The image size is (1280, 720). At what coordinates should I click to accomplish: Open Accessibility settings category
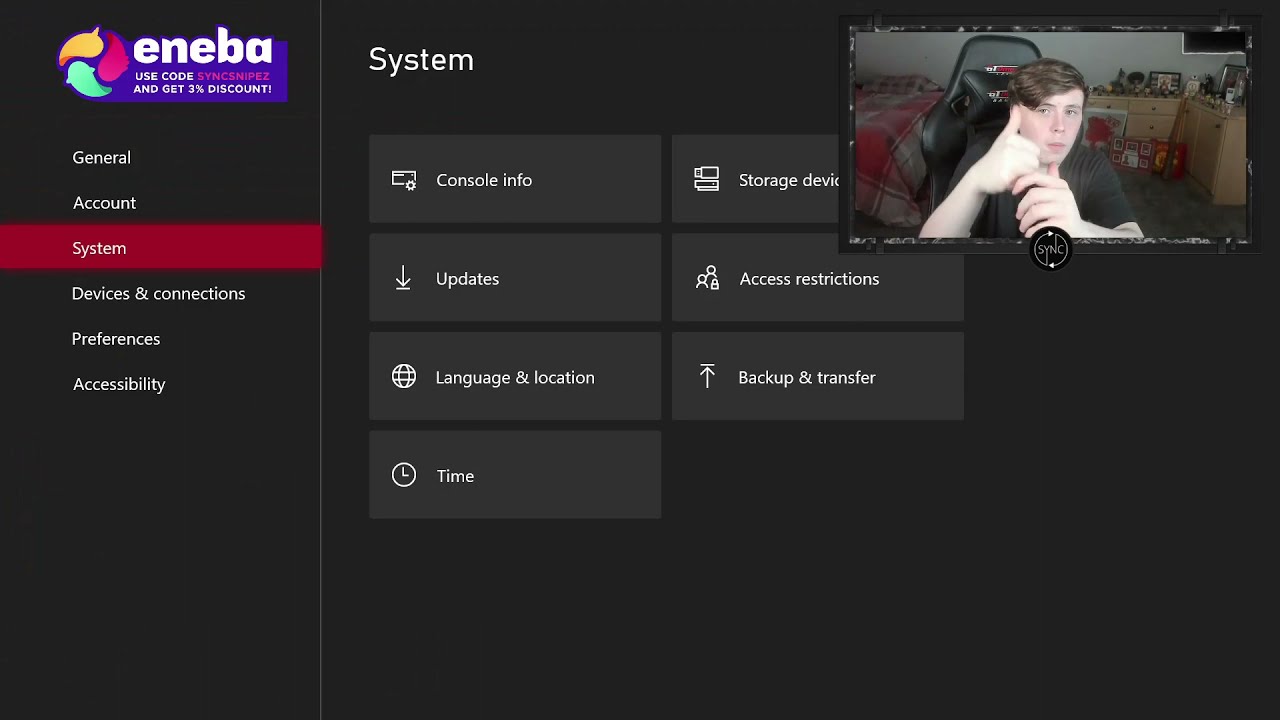(x=119, y=384)
